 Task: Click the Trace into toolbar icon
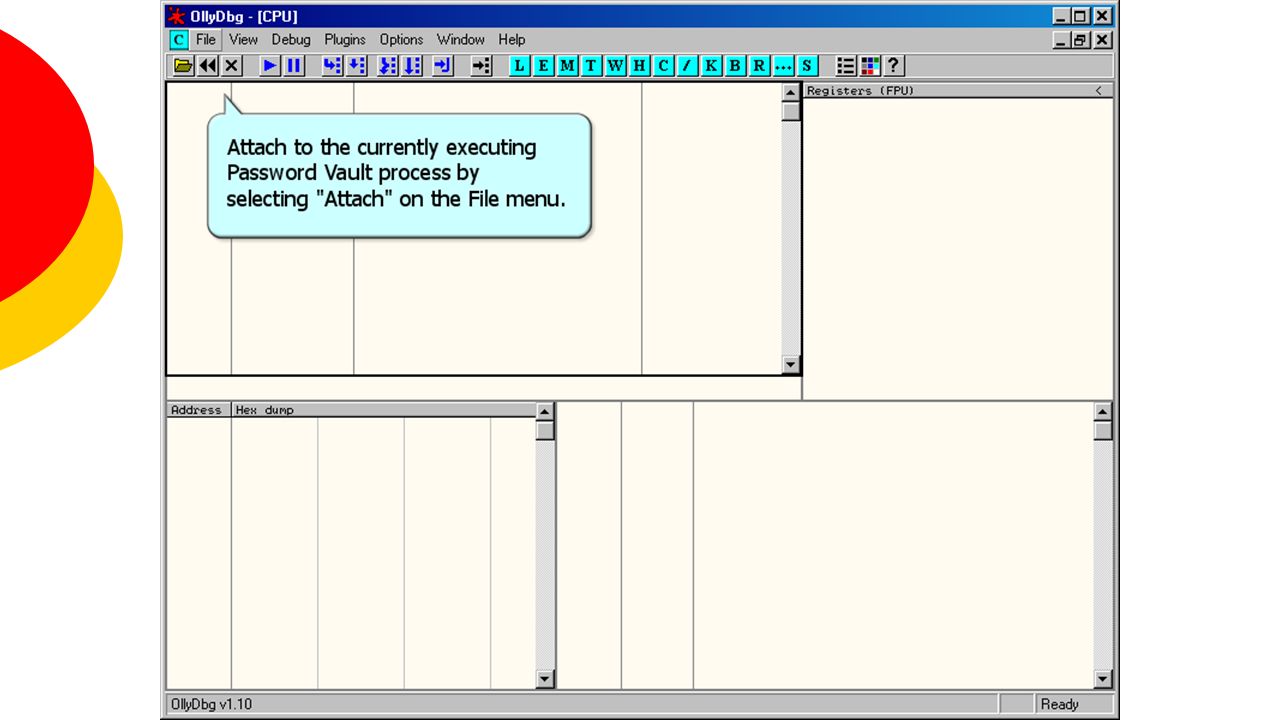pyautogui.click(x=388, y=66)
